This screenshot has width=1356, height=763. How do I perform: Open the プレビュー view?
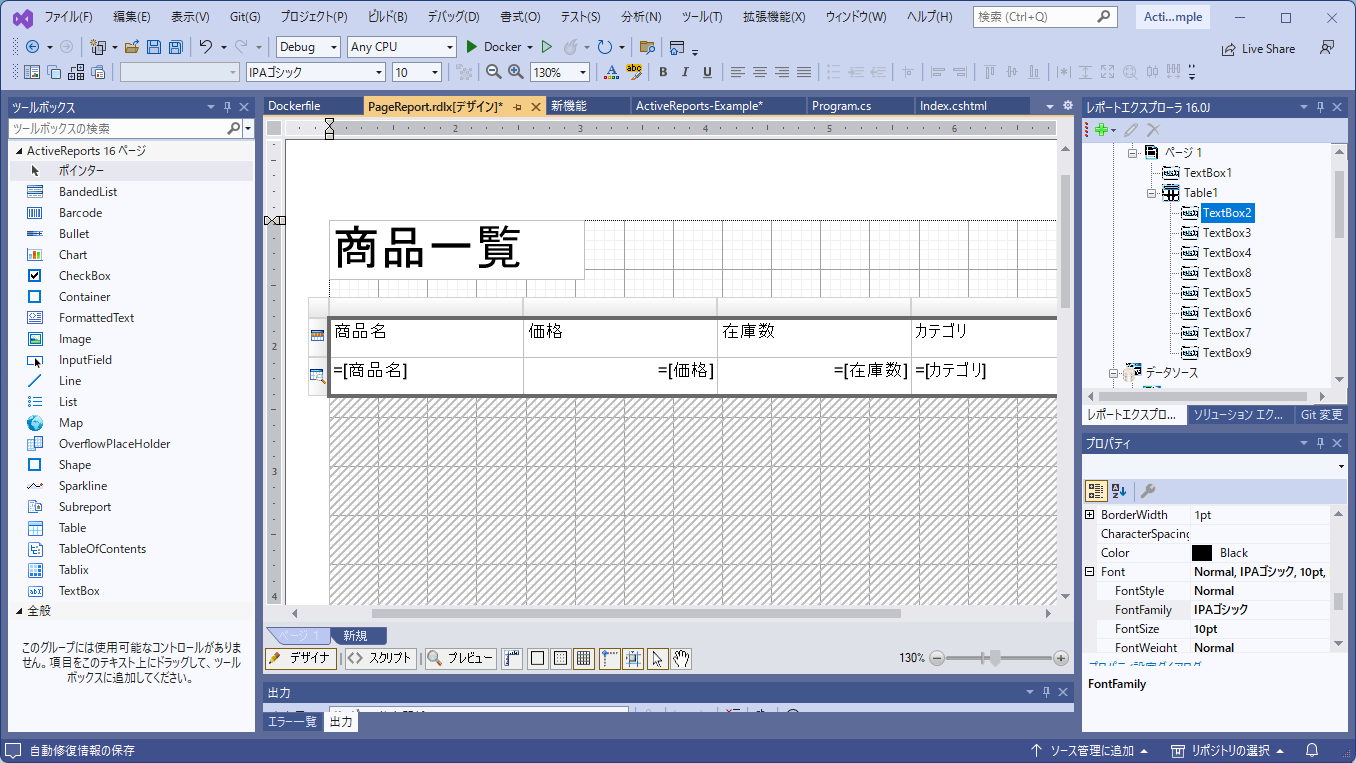(460, 658)
